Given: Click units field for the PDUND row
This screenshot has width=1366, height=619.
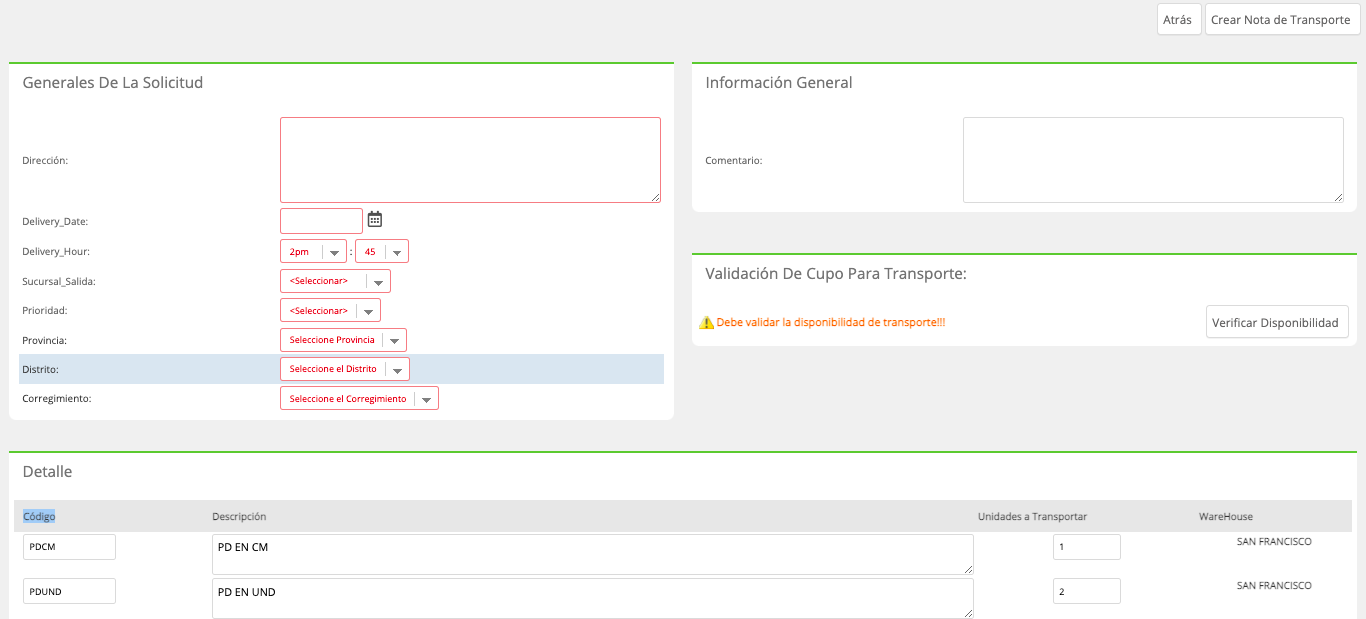Looking at the screenshot, I should coord(1087,591).
